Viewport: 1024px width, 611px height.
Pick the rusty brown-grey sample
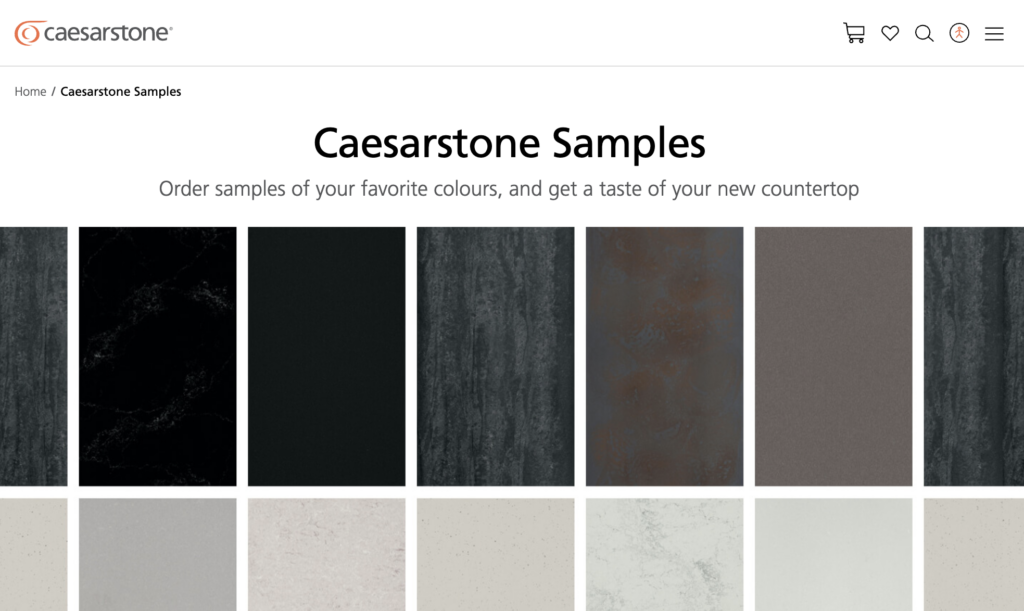(665, 356)
